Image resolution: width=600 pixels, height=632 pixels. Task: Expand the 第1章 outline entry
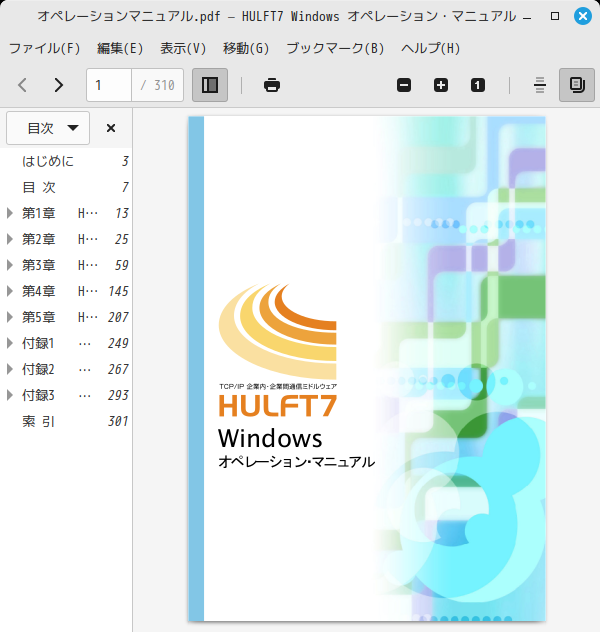[10, 213]
